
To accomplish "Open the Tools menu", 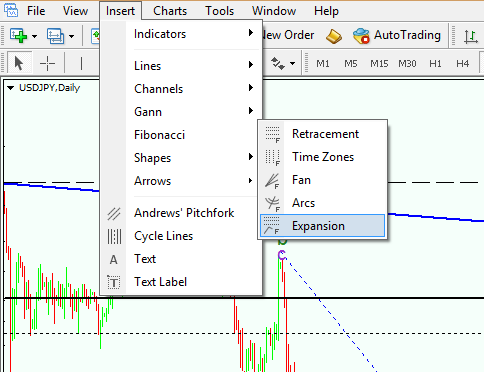I will pos(219,11).
